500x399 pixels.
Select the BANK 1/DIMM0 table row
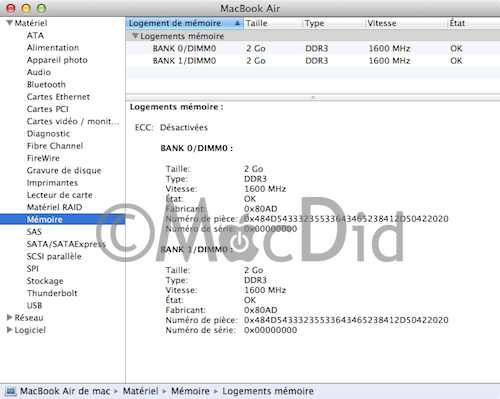tap(313, 61)
